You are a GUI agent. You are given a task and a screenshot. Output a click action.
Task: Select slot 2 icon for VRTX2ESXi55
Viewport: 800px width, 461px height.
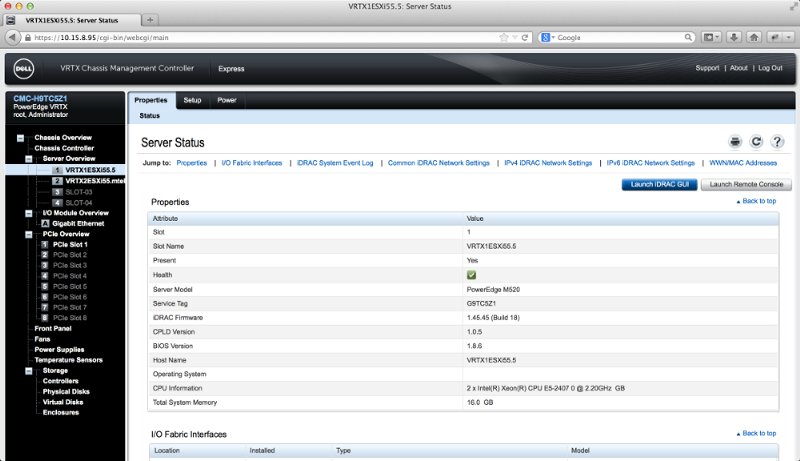tap(57, 181)
